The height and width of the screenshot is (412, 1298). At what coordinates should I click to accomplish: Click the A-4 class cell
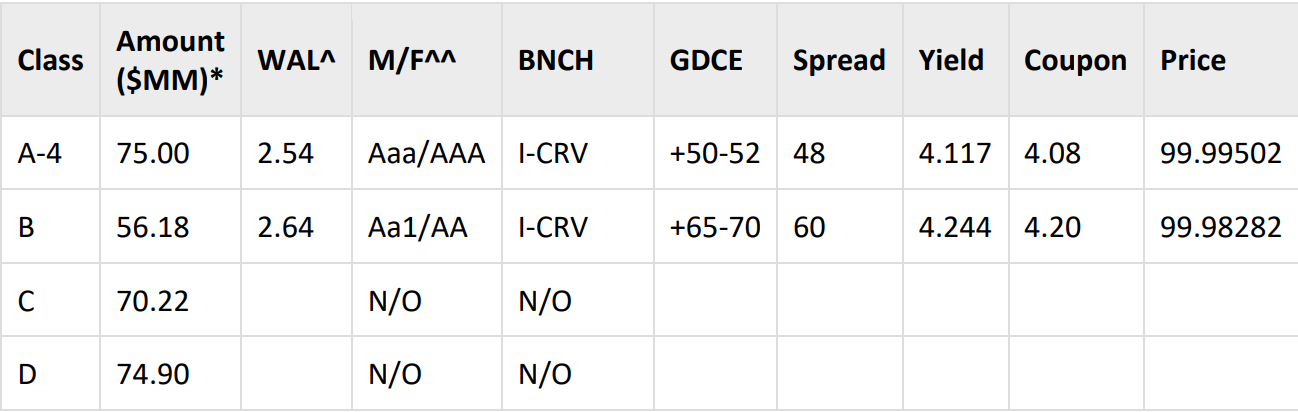[43, 153]
